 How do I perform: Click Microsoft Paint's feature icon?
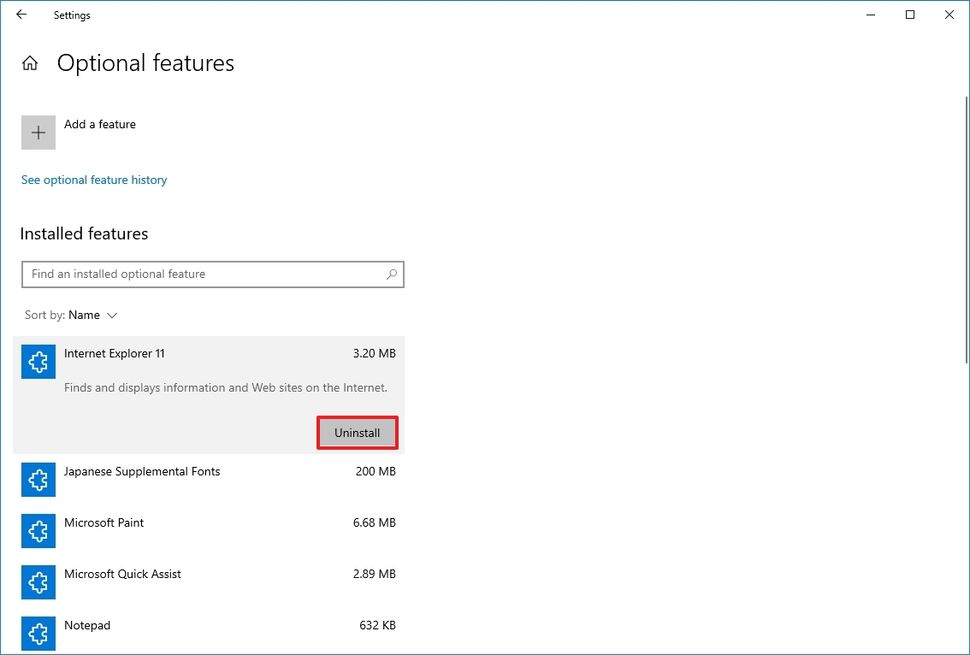coord(38,530)
